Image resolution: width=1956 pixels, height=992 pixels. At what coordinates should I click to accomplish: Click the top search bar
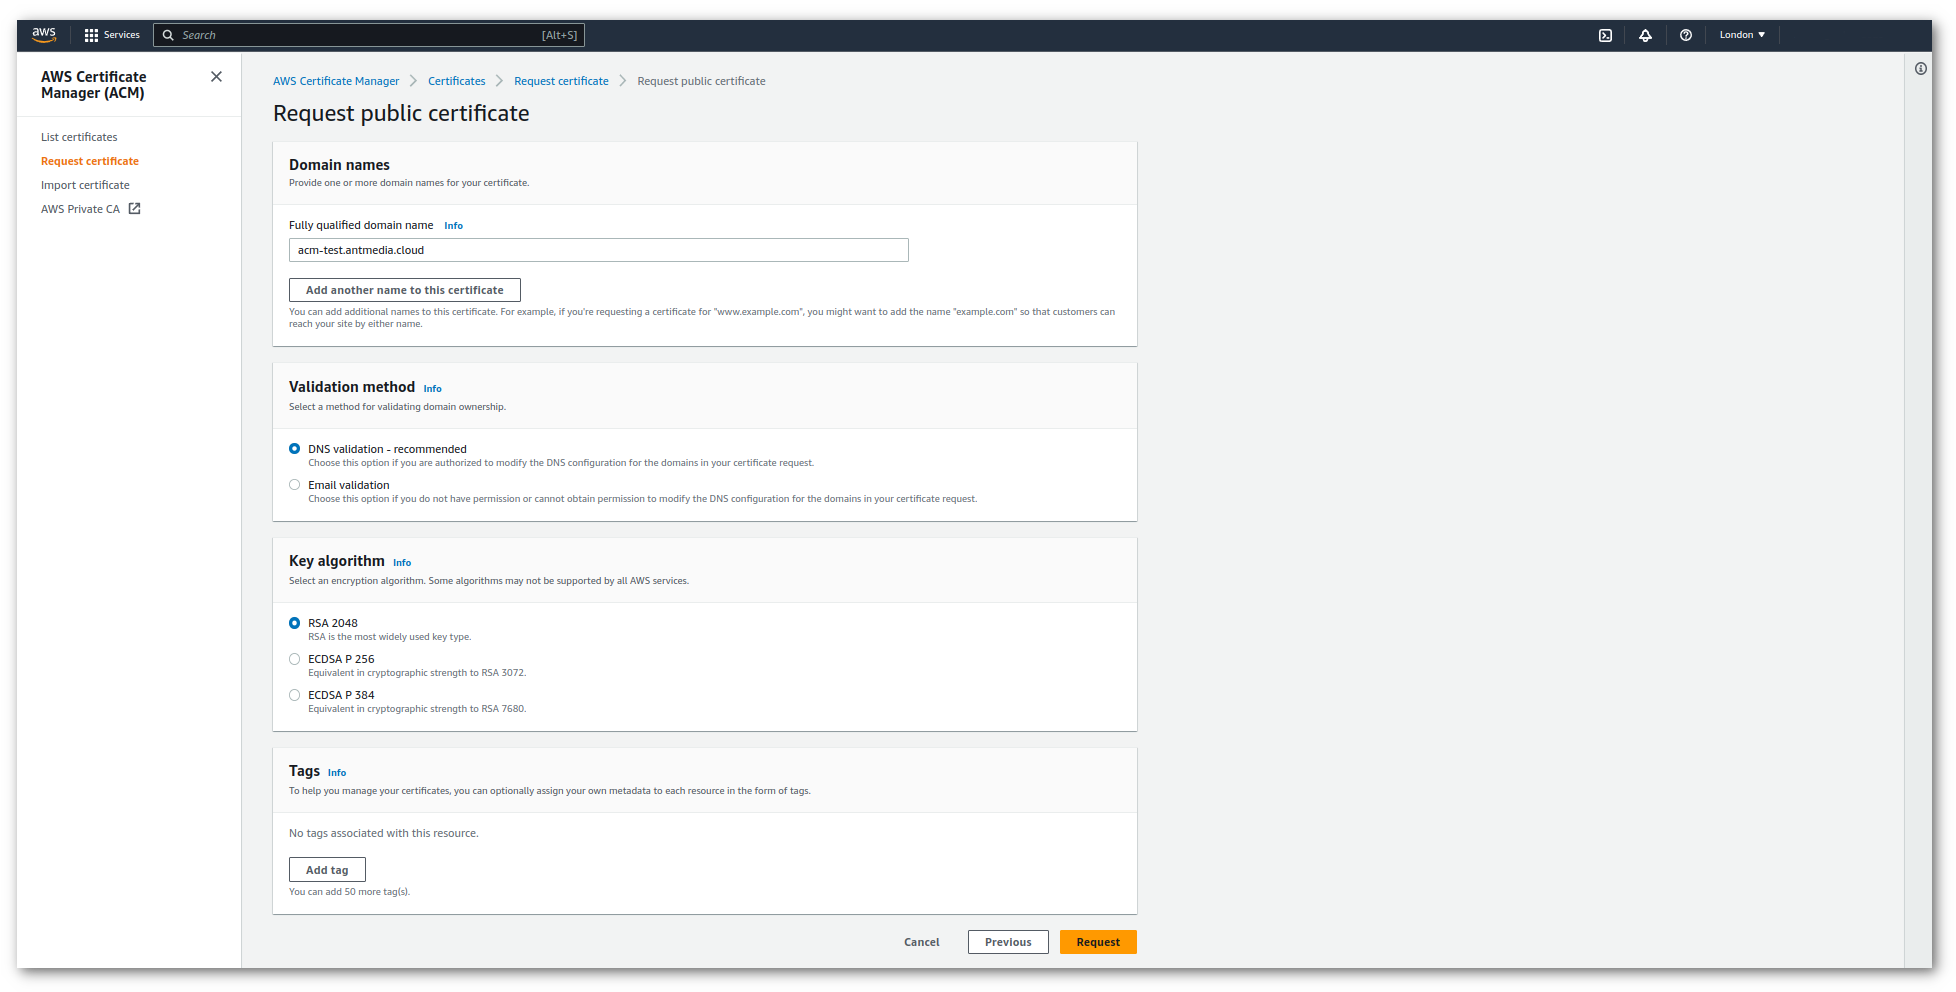369,35
